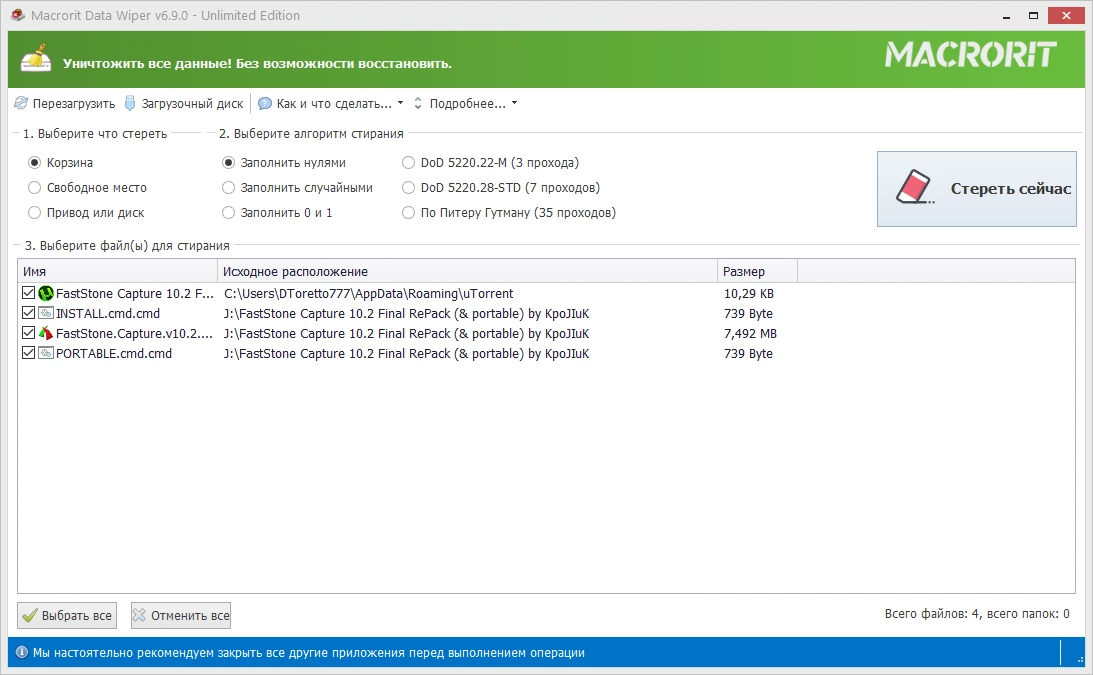The width and height of the screenshot is (1093, 675).
Task: Click the Перезагрузить refresh icon
Action: pos(21,103)
